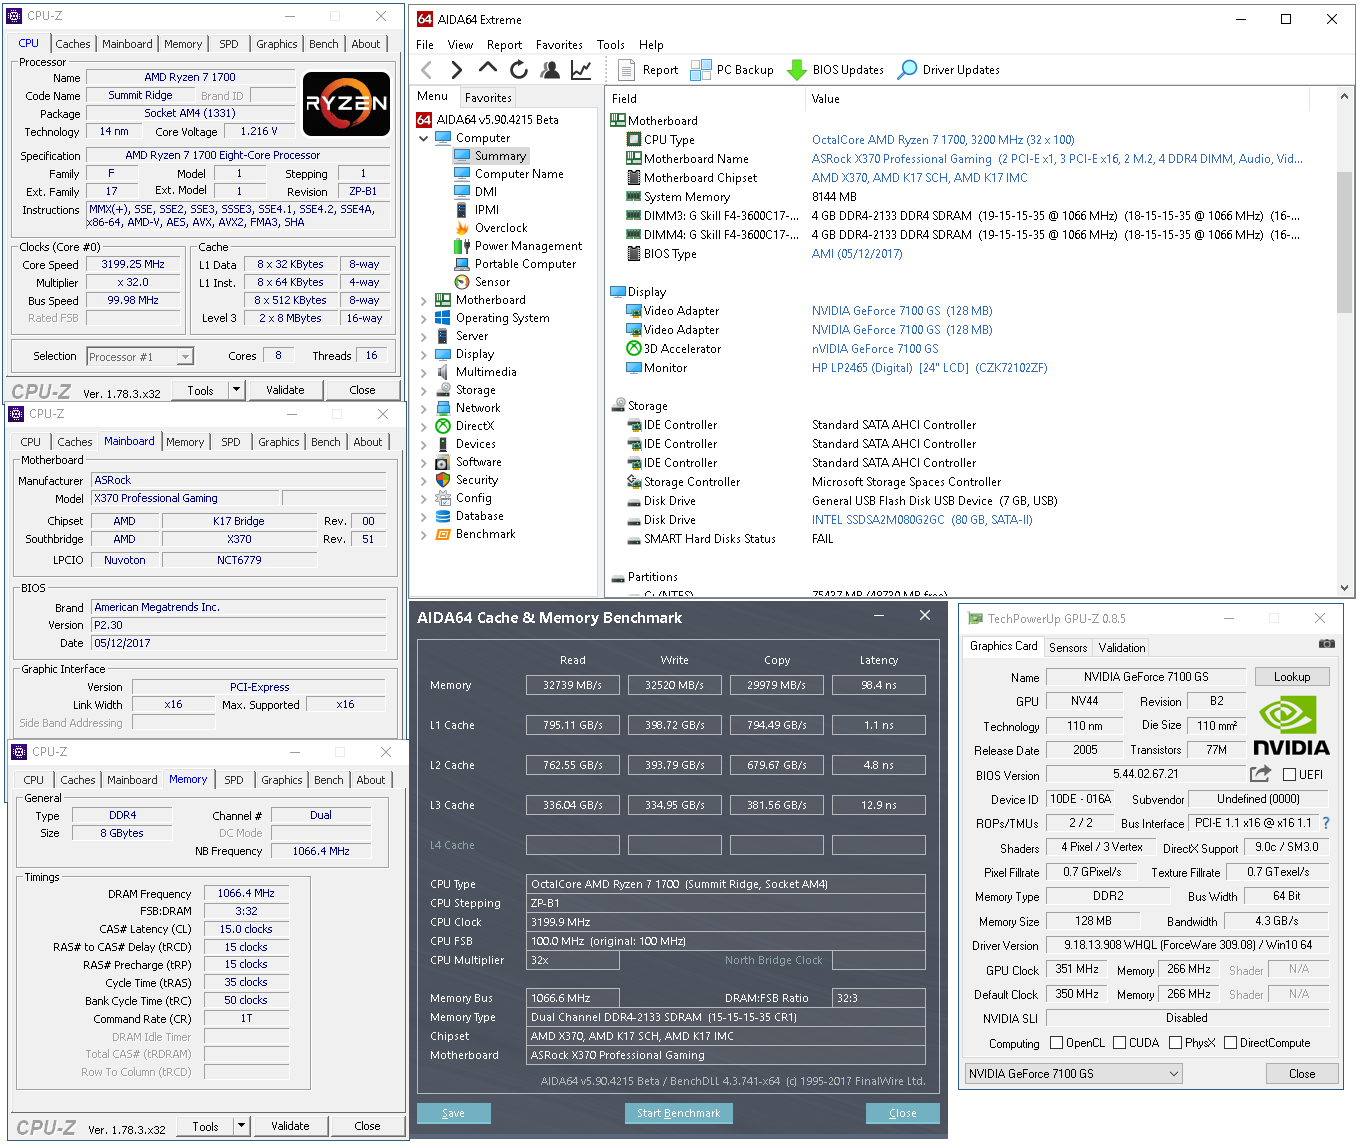Viewport: 1360px width, 1144px height.
Task: Expand the Operating System tree node
Action: pyautogui.click(x=424, y=318)
